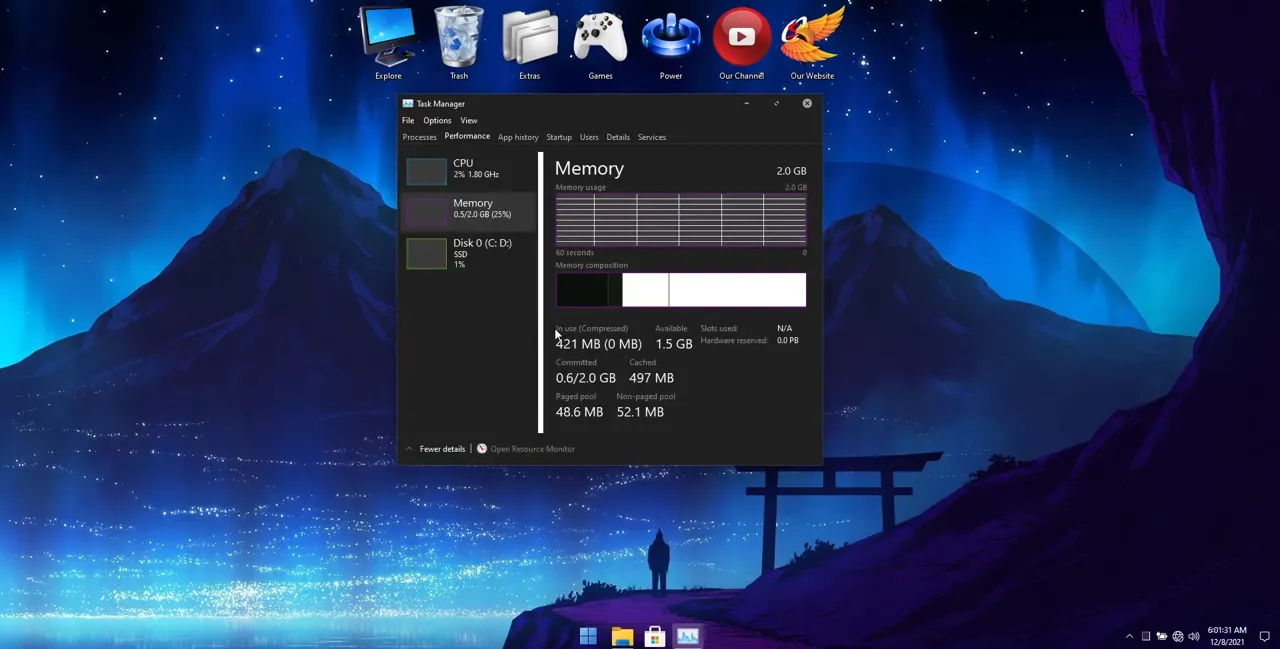Viewport: 1280px width, 649px height.
Task: Click the Available 1.5 GB value
Action: [x=674, y=344]
